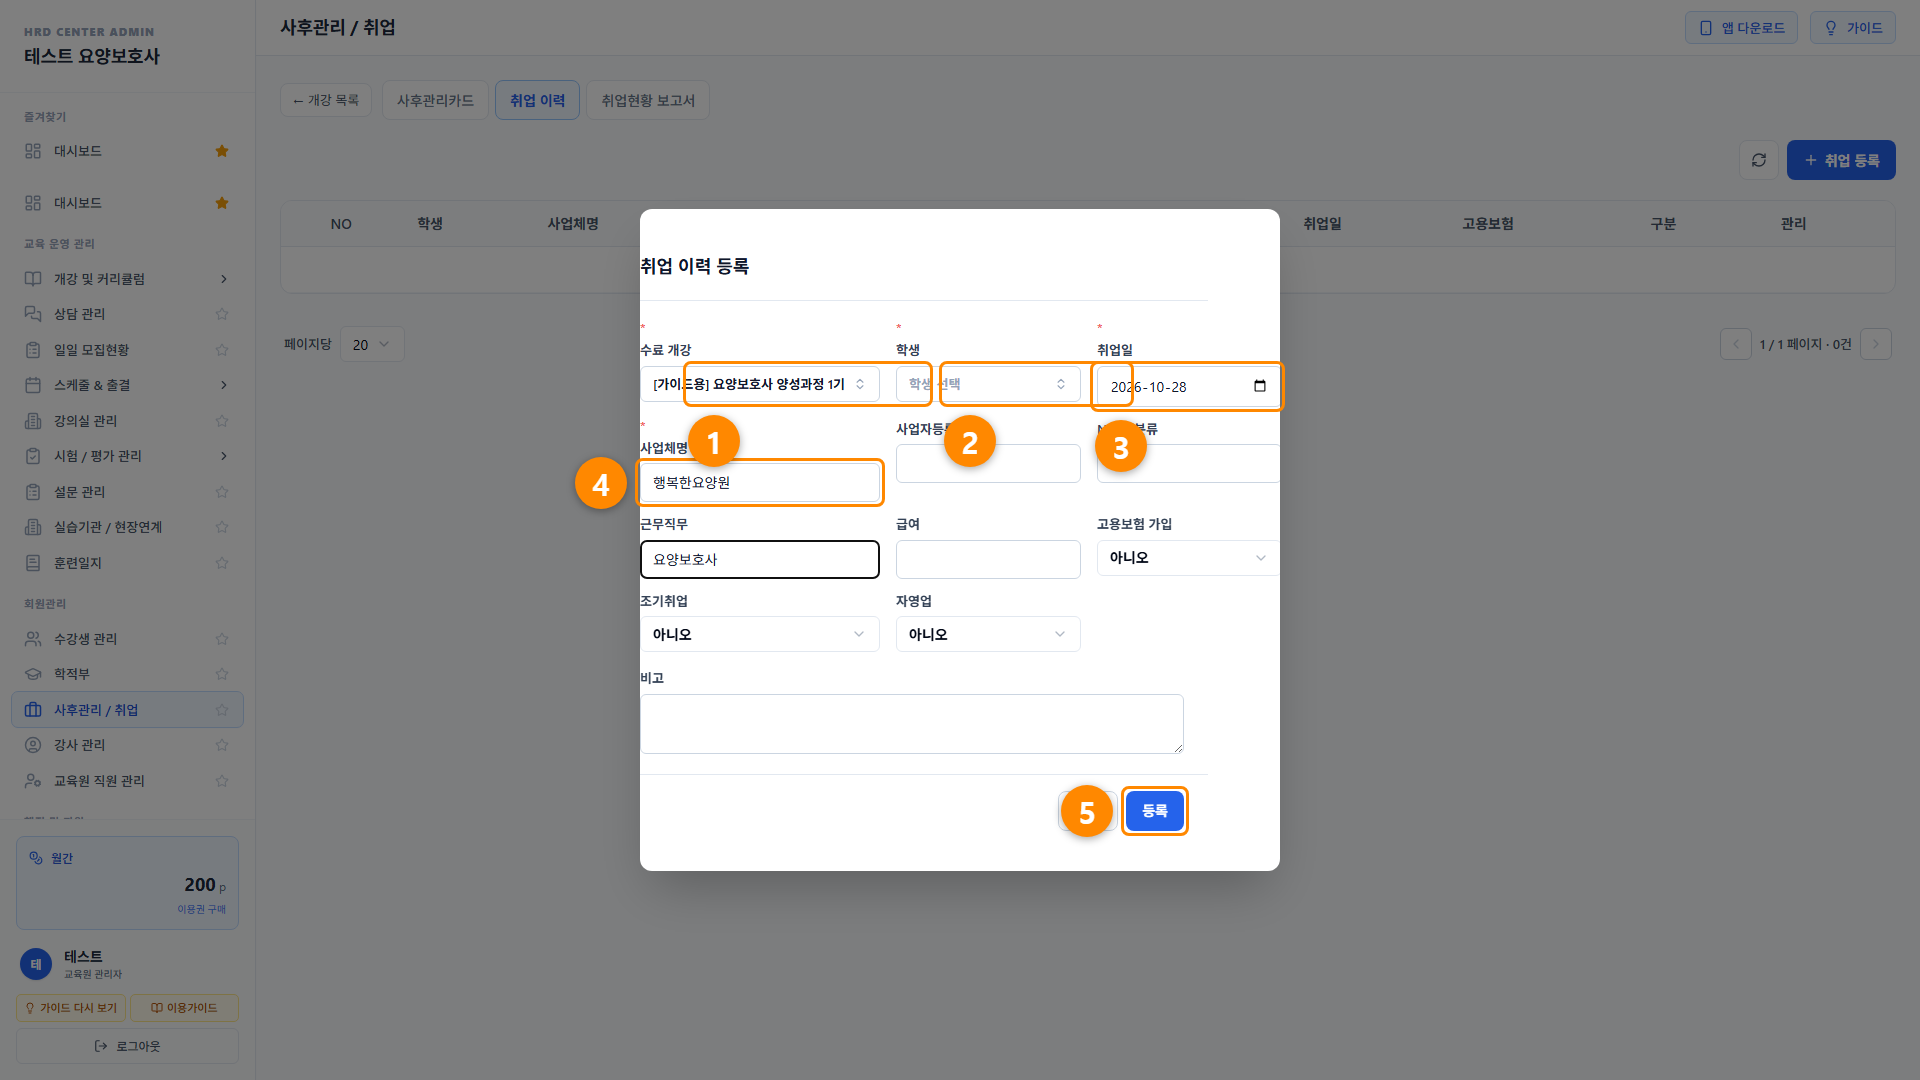Screen dimensions: 1920x1080
Task: Click the 스케줄 & 출결 calendar icon
Action: coord(33,385)
